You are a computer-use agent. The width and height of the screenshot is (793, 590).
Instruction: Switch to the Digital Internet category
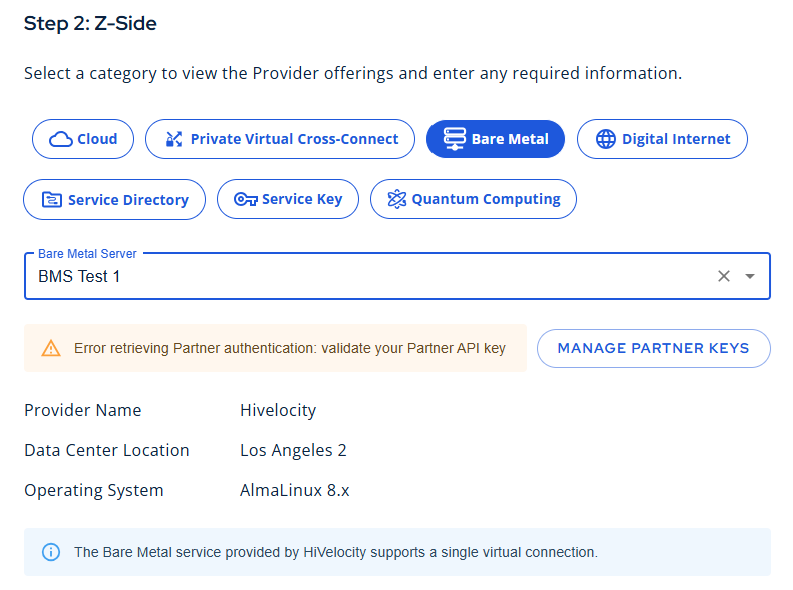[x=662, y=139]
